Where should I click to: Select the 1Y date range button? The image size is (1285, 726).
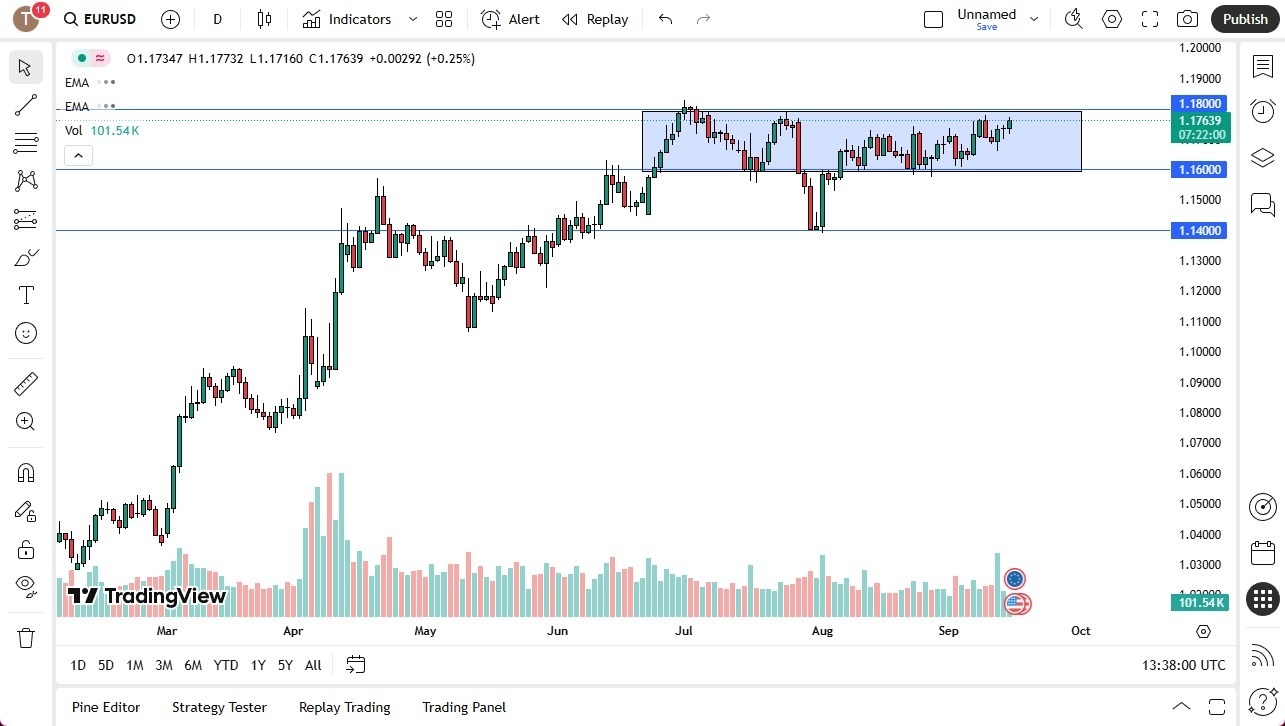click(x=257, y=664)
